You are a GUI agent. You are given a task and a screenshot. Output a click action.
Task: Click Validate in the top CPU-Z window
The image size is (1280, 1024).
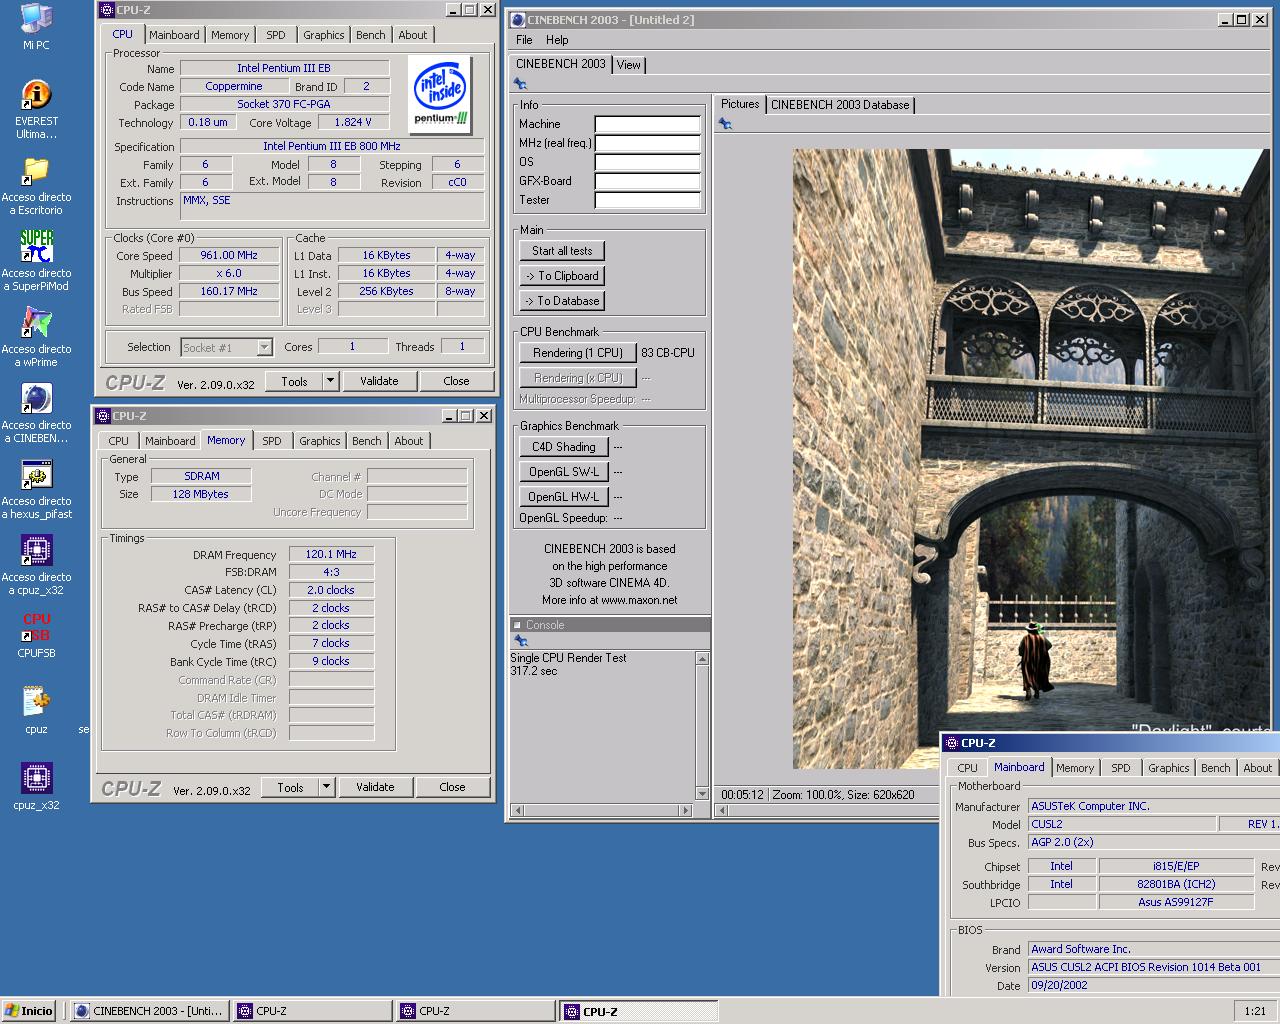coord(379,381)
